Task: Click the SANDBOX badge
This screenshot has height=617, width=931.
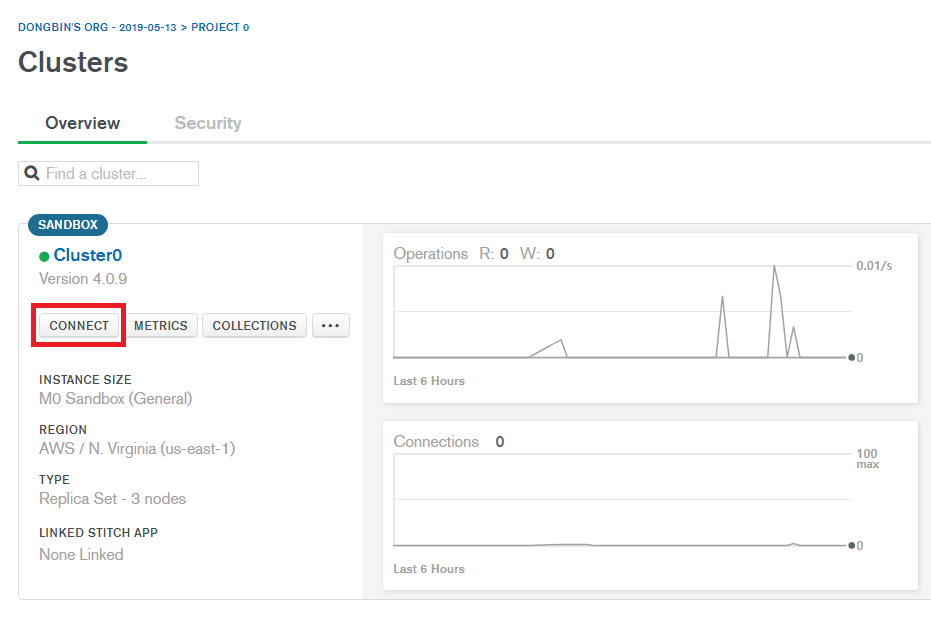Action: point(68,224)
